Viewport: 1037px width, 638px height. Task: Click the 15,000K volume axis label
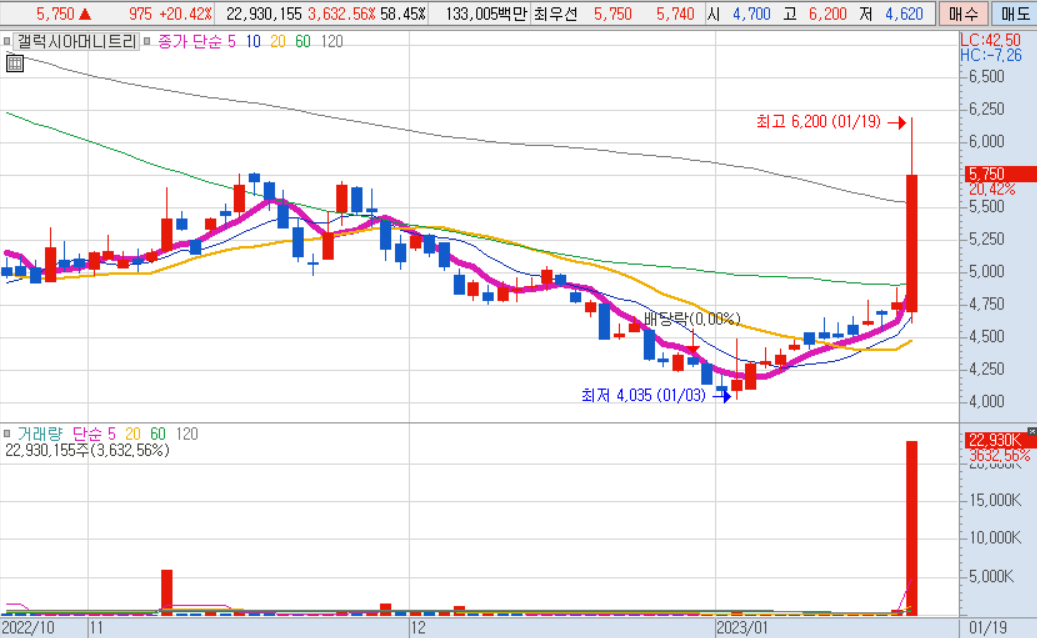[x=995, y=500]
